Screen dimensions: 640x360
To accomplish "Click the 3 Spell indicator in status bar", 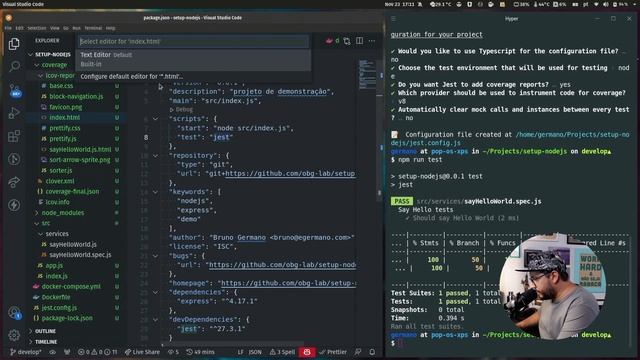I will click(x=282, y=352).
